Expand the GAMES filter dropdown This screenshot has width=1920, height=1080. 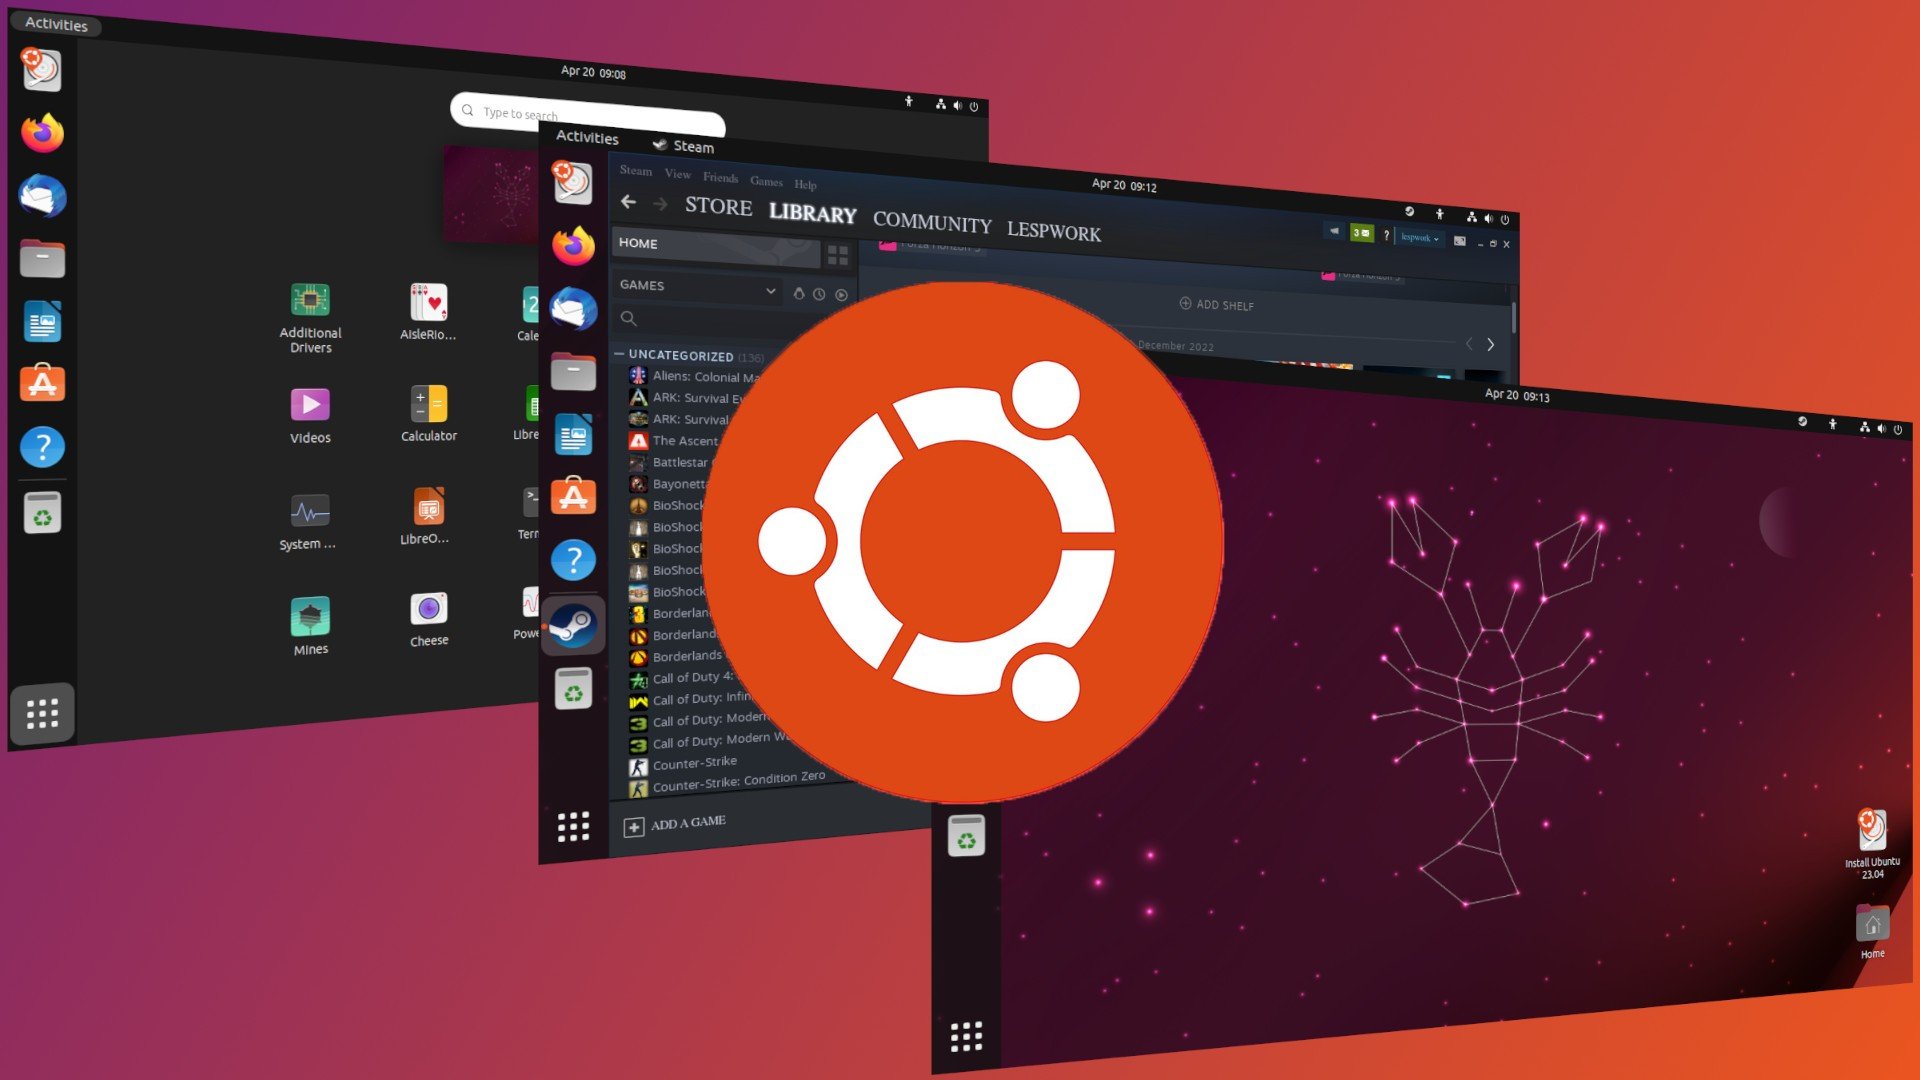(x=770, y=287)
